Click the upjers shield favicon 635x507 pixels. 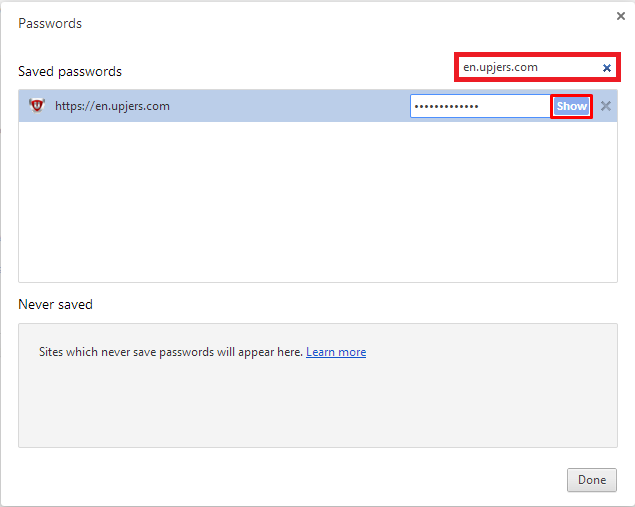[x=37, y=106]
